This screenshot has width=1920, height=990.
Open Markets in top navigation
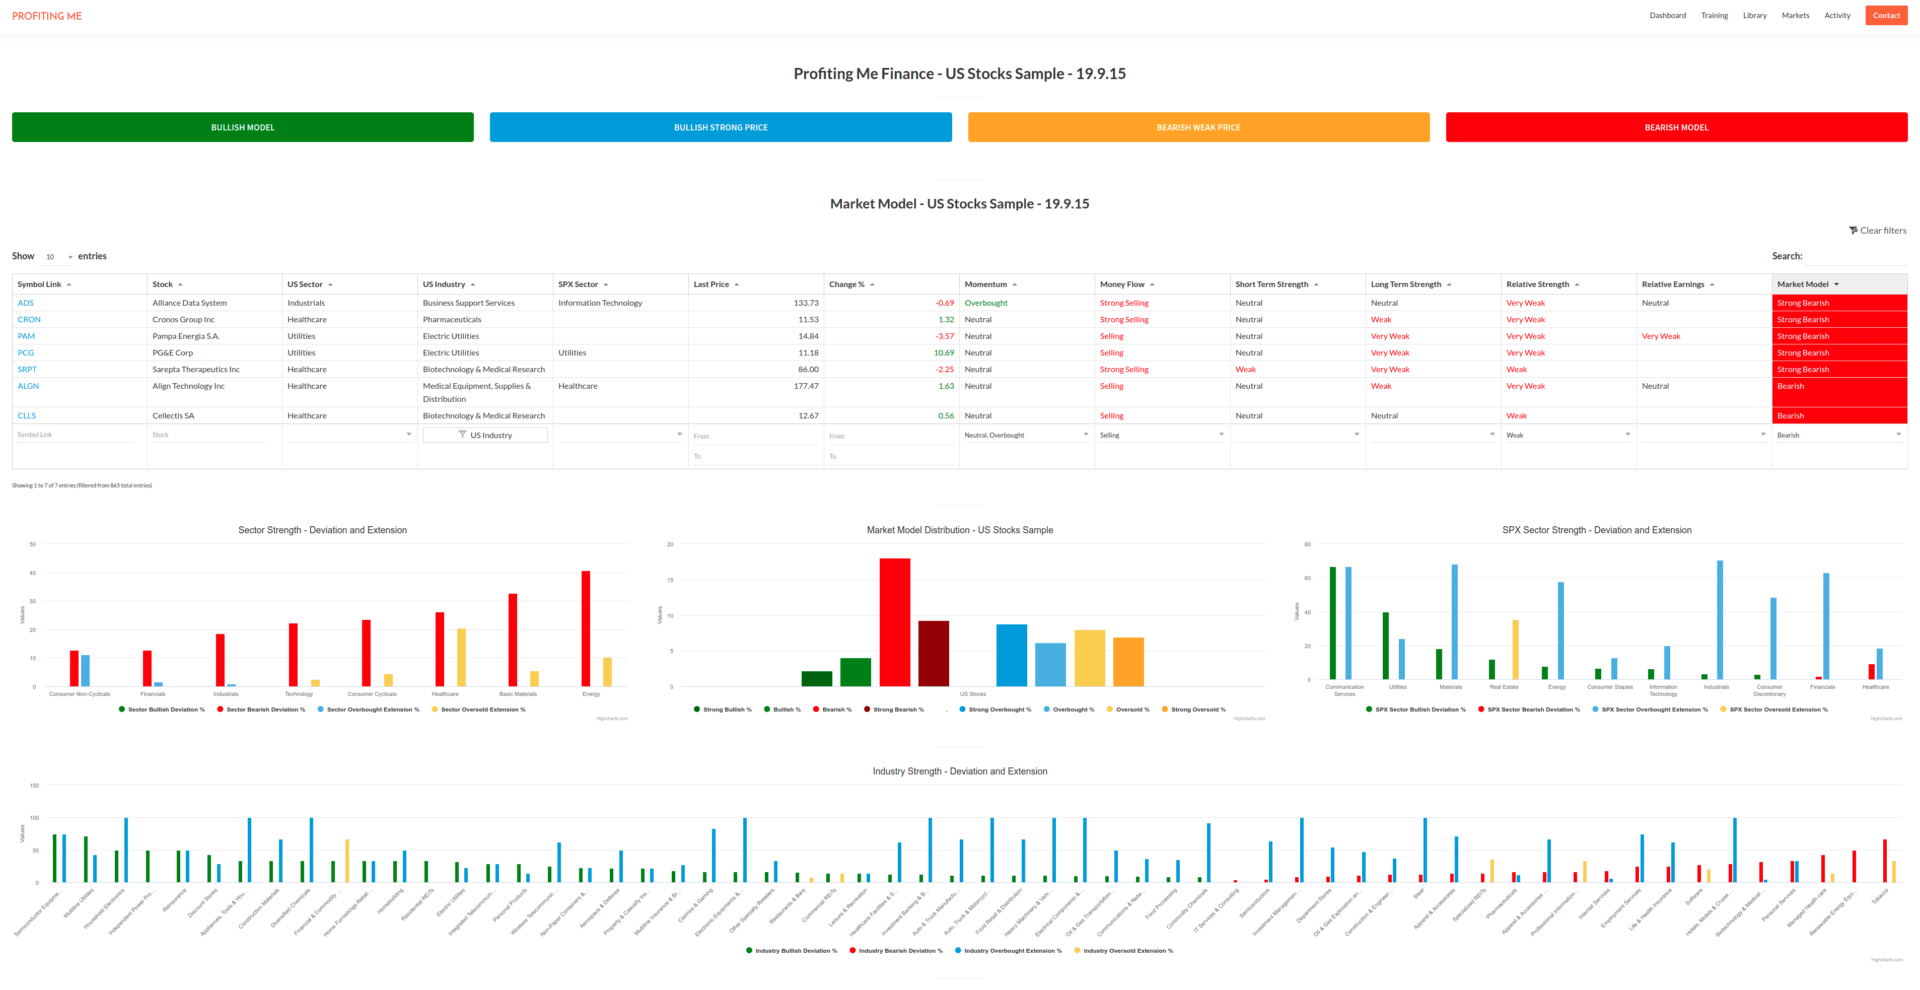[x=1795, y=16]
